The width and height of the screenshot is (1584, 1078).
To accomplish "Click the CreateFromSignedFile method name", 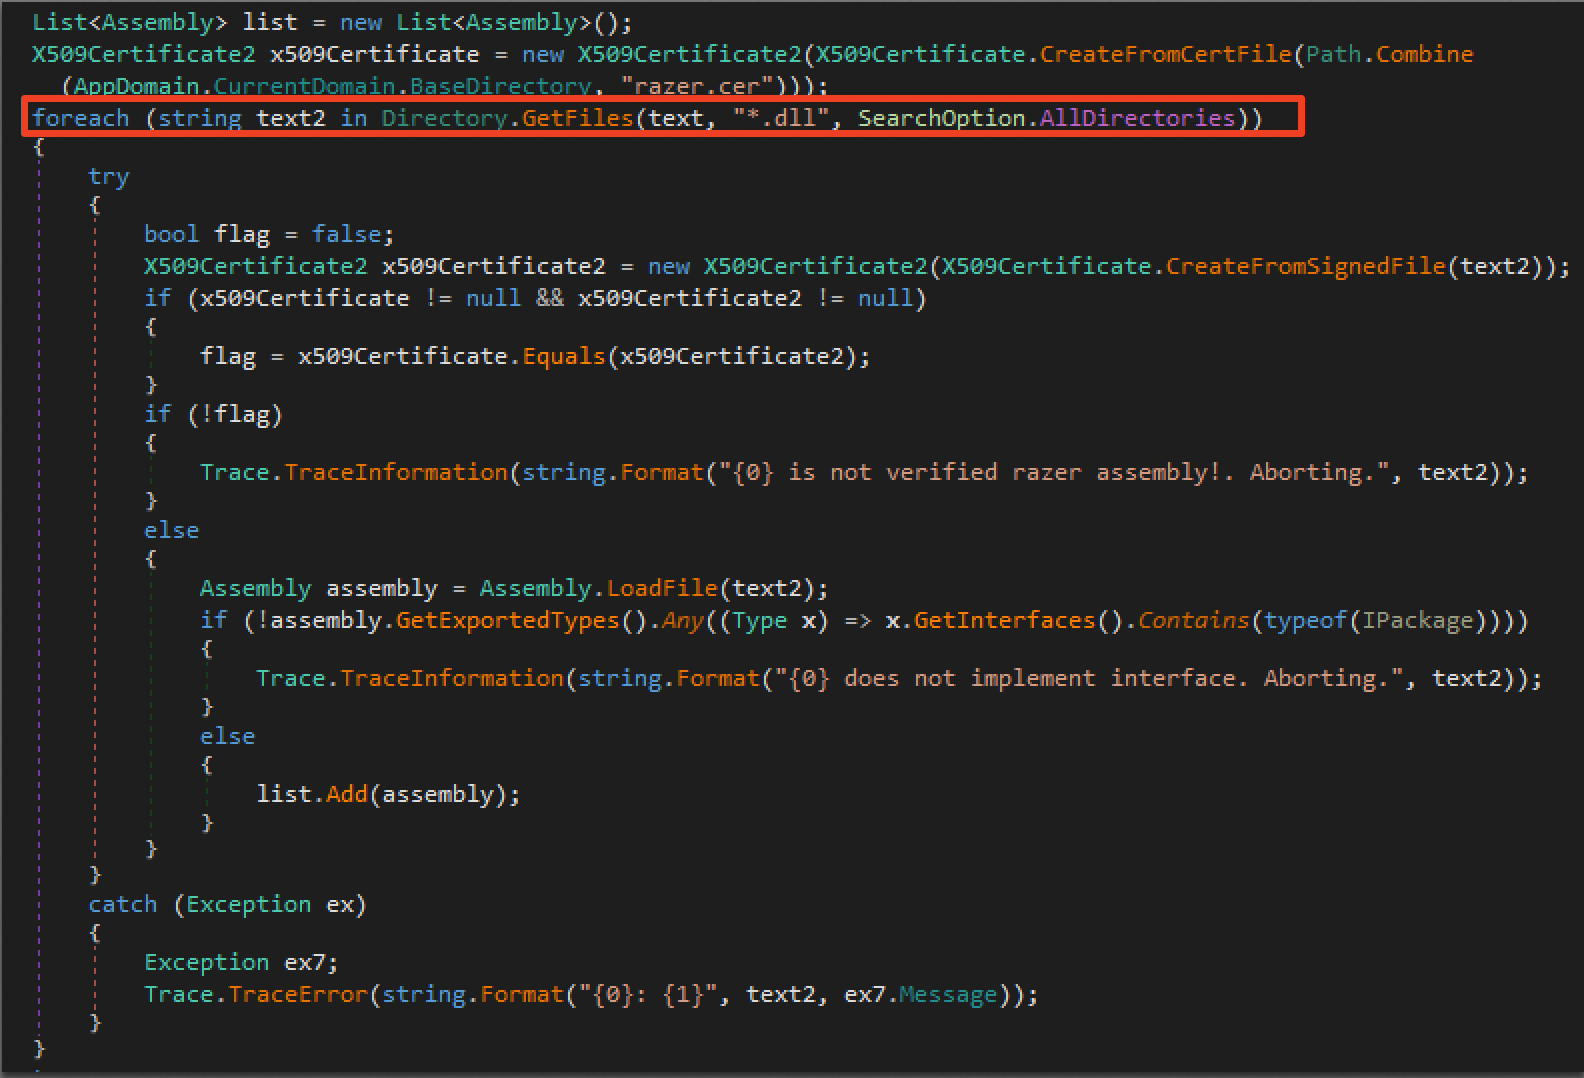I will click(x=1305, y=266).
